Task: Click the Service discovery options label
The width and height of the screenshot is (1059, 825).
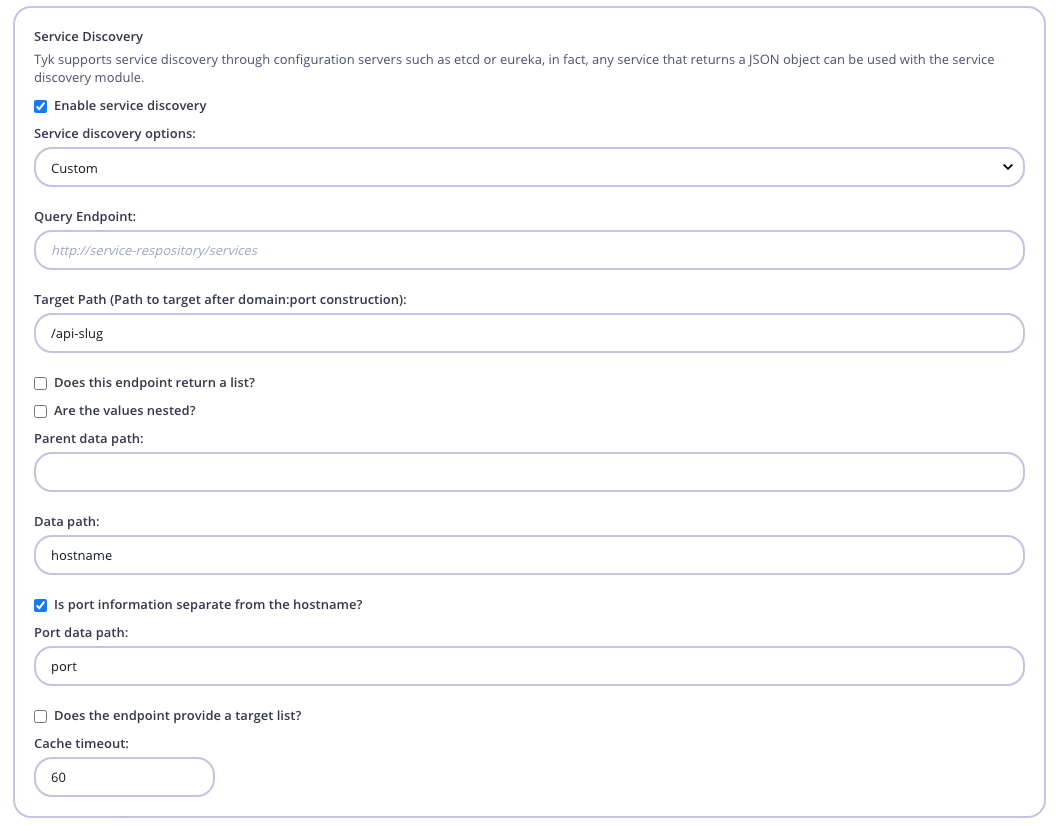Action: tap(112, 133)
